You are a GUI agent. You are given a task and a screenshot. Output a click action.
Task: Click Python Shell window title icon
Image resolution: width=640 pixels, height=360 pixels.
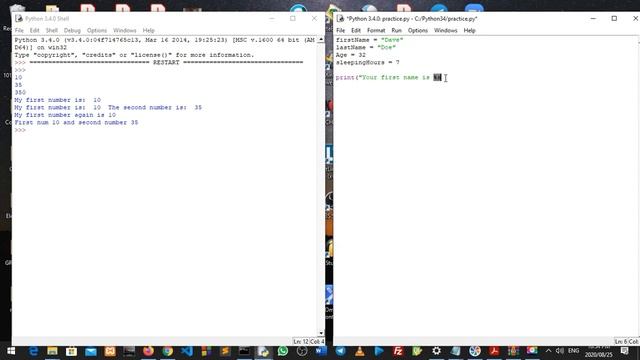19,18
